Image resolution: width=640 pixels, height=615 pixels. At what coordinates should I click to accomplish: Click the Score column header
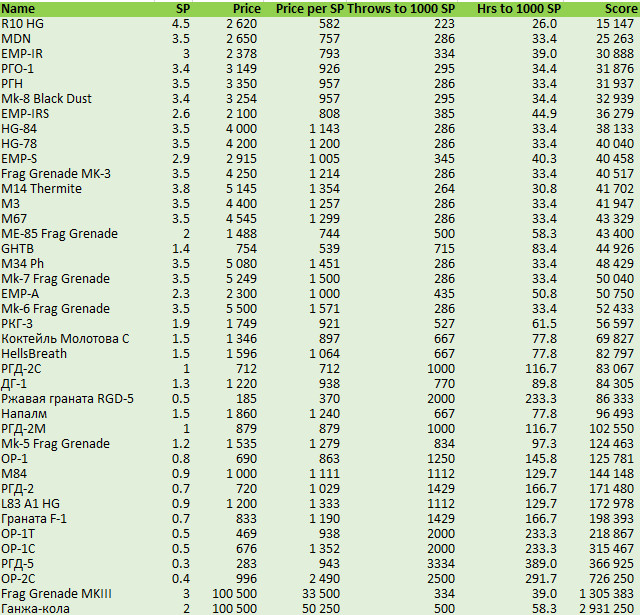(620, 9)
